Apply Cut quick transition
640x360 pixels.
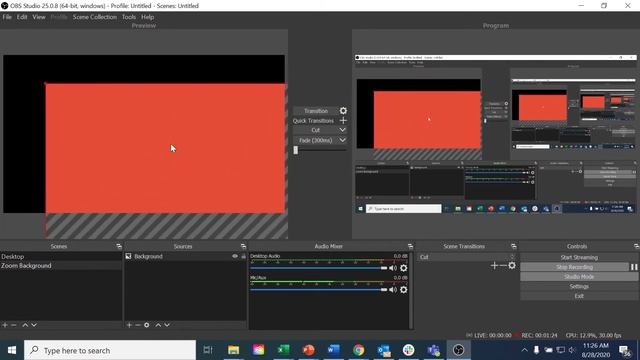(x=316, y=130)
